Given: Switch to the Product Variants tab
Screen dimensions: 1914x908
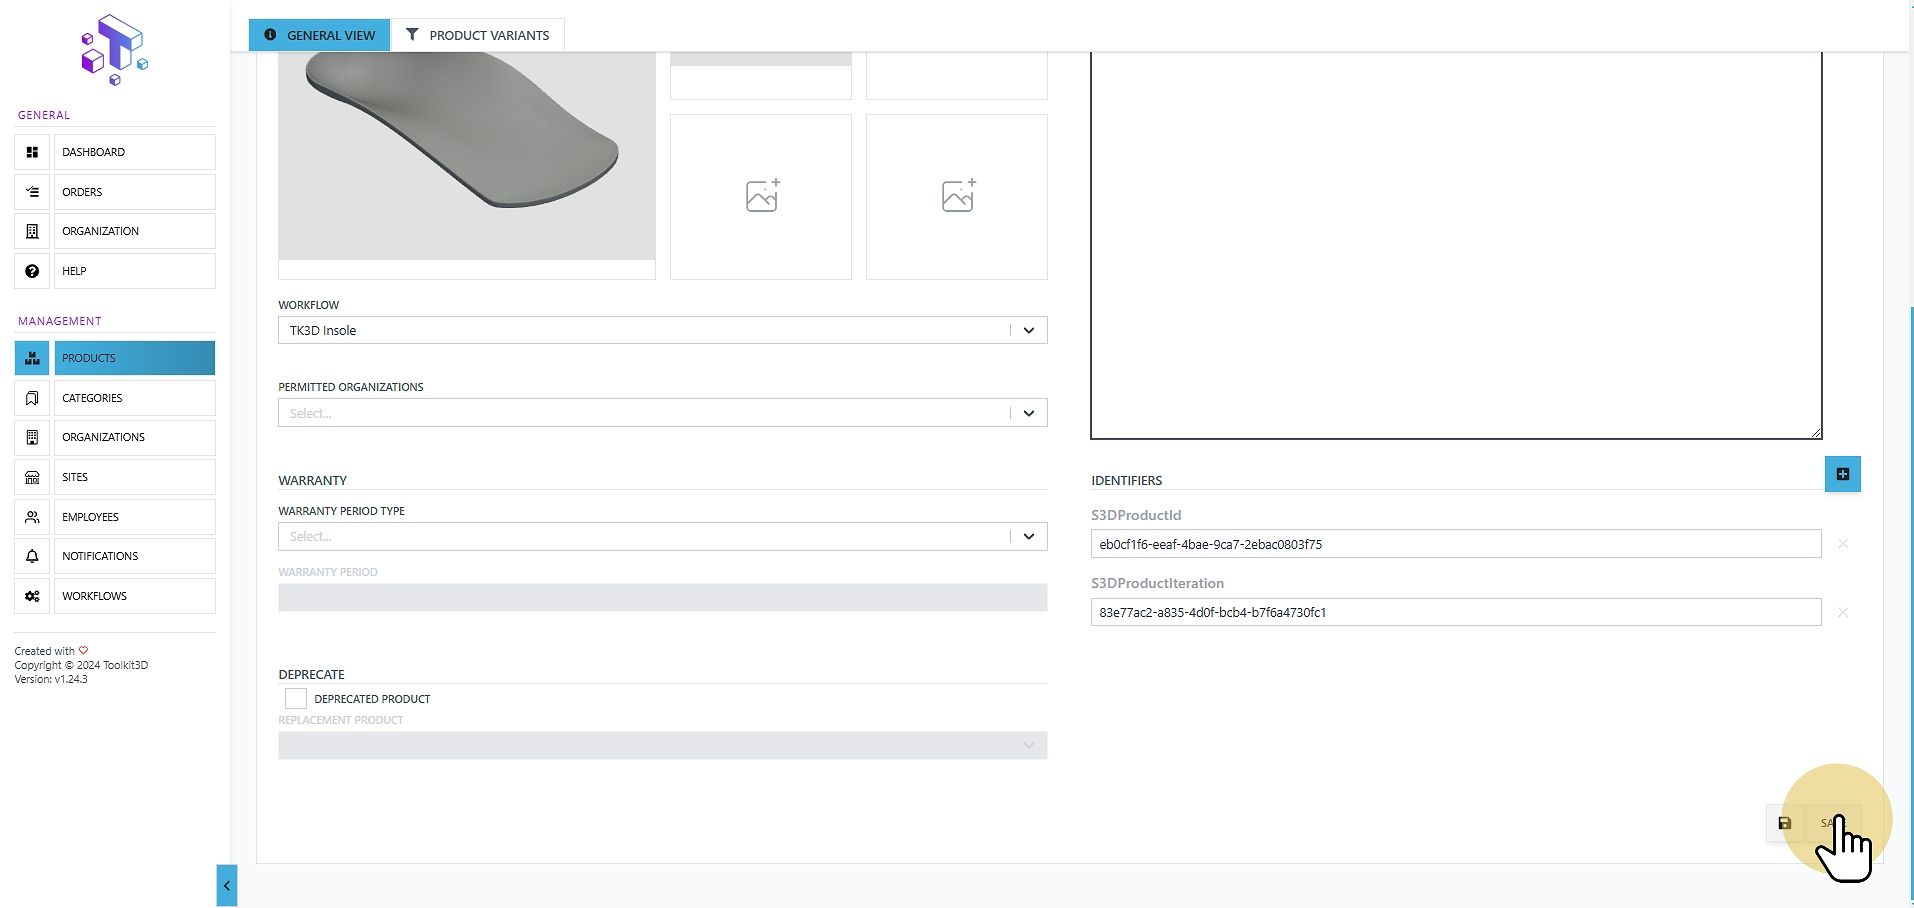Looking at the screenshot, I should (x=477, y=35).
